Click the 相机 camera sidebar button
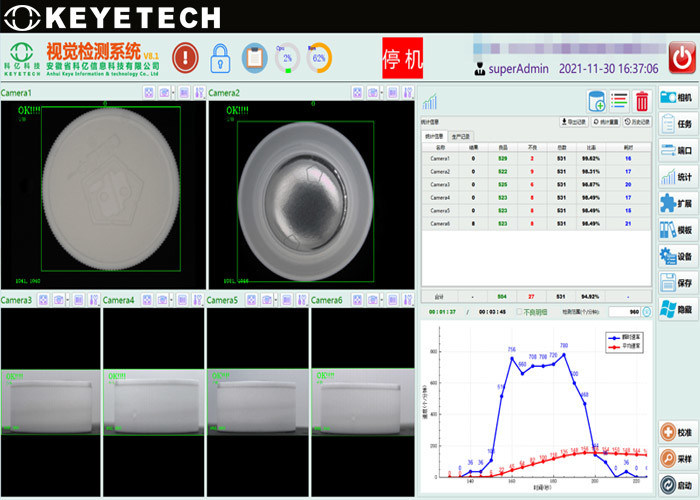Screen dimensions: 700x500 [x=677, y=97]
